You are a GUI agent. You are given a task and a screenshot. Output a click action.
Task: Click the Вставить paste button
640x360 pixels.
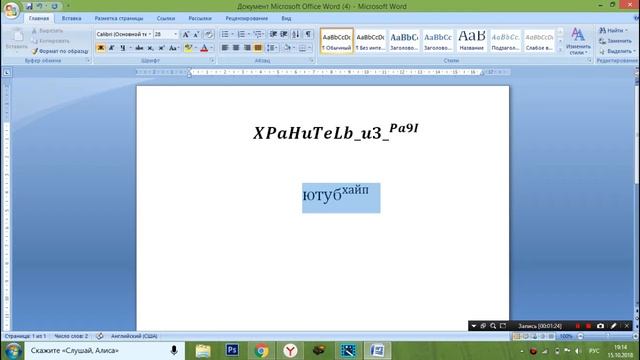[x=17, y=40]
